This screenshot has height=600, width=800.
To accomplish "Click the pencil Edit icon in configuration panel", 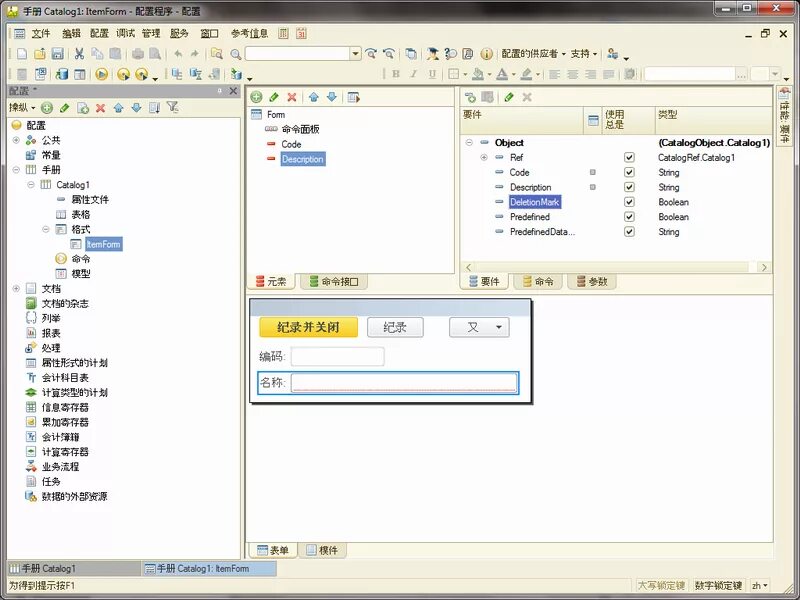I will point(64,108).
